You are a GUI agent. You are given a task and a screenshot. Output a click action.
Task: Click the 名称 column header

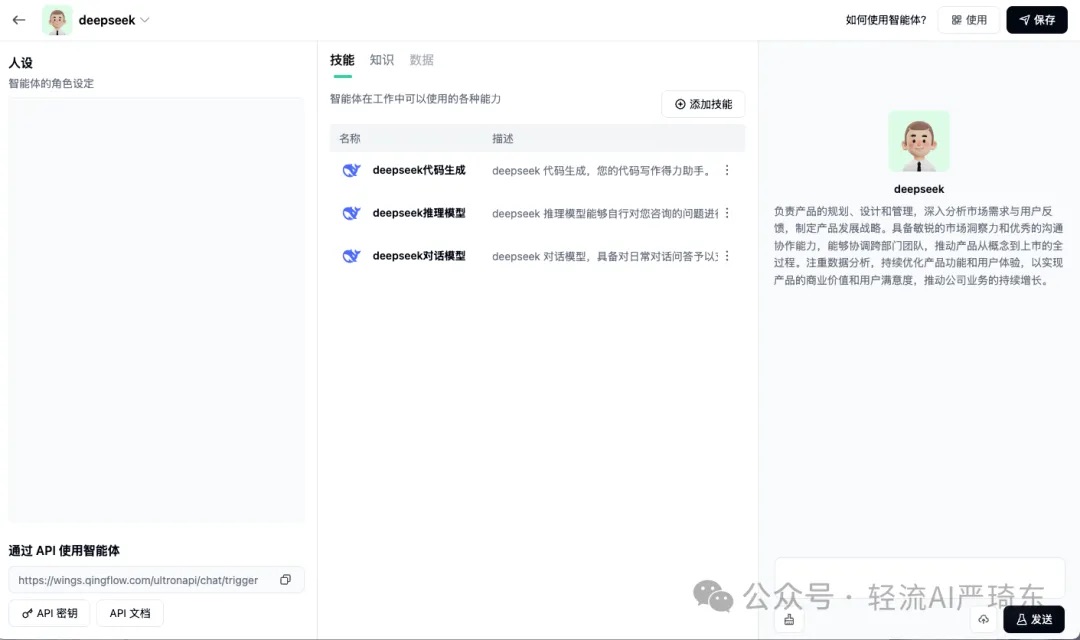350,138
